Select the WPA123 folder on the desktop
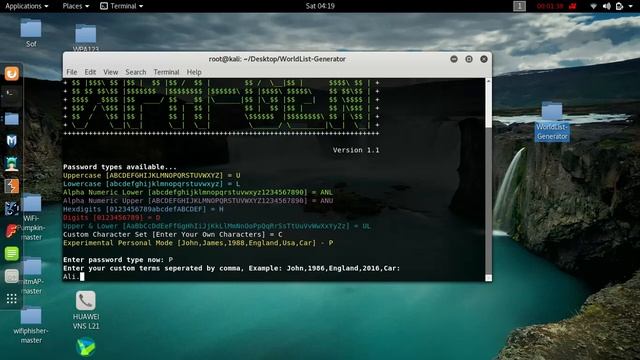The width and height of the screenshot is (640, 360). 86,38
